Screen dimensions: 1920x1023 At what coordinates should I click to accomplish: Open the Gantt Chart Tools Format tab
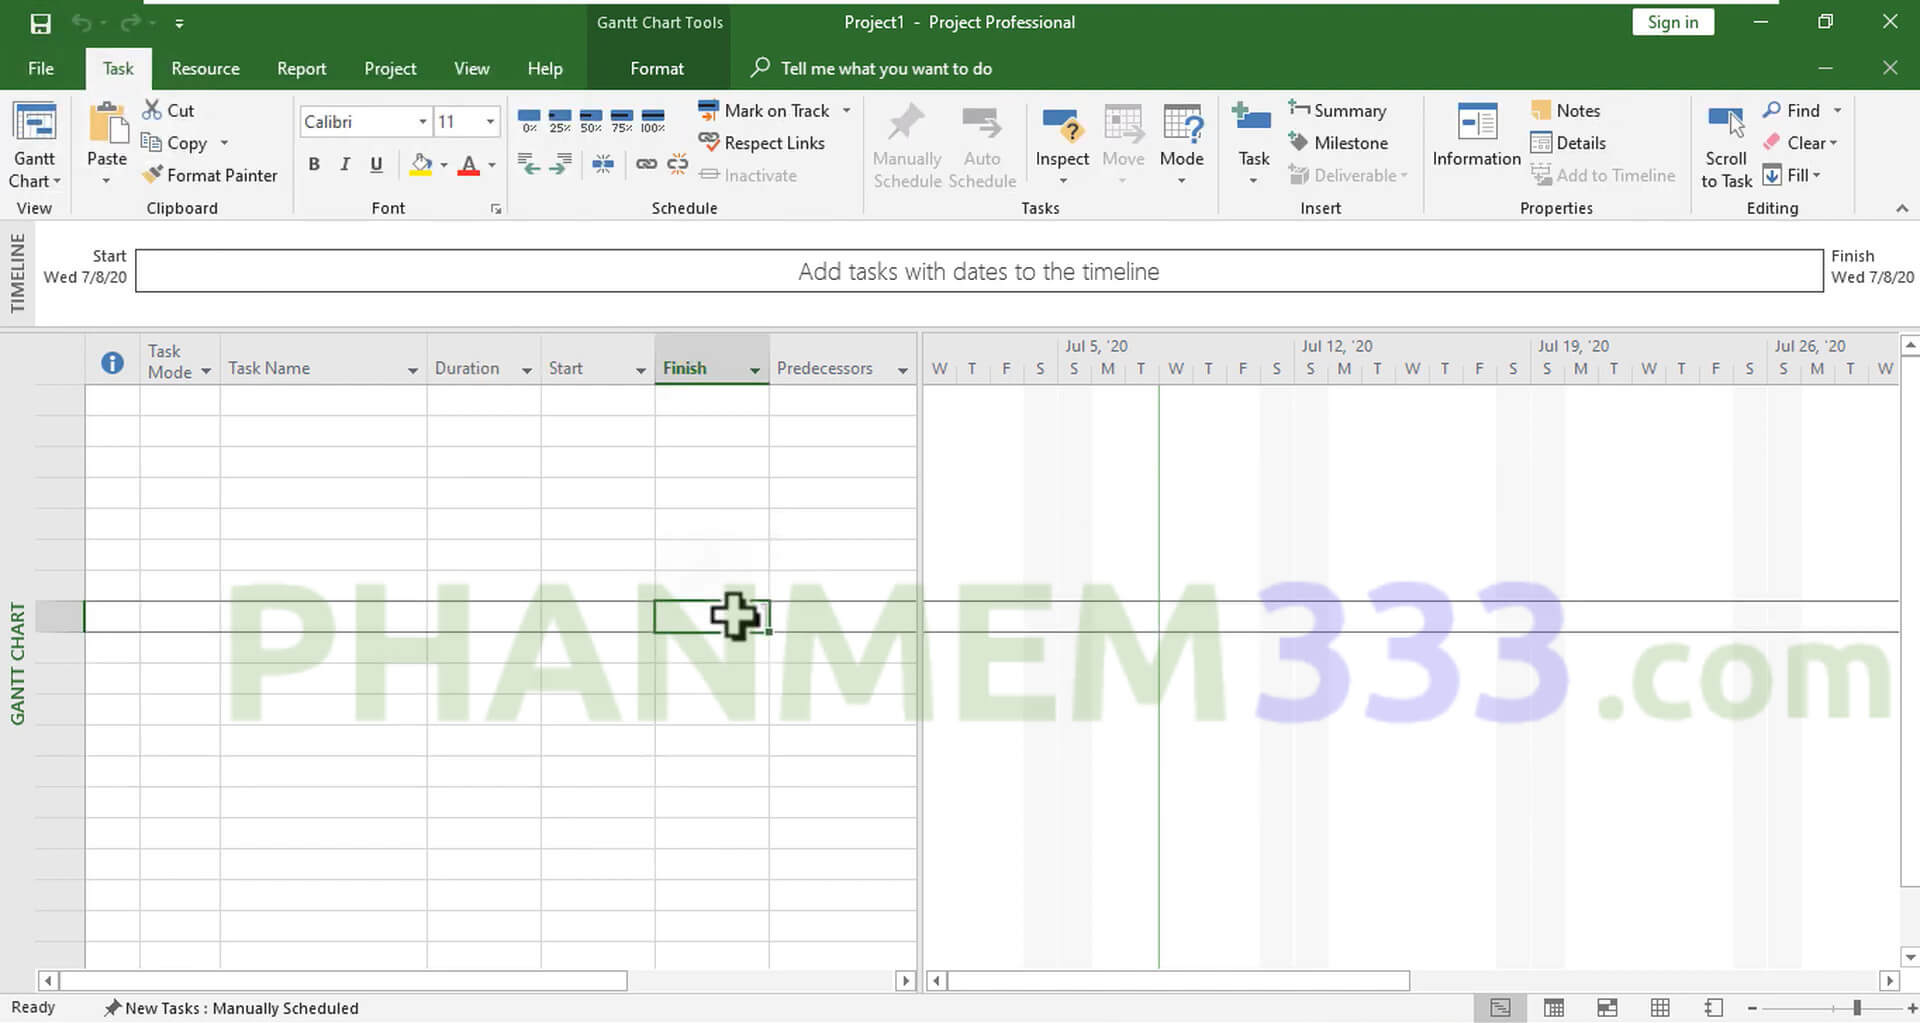(x=657, y=68)
